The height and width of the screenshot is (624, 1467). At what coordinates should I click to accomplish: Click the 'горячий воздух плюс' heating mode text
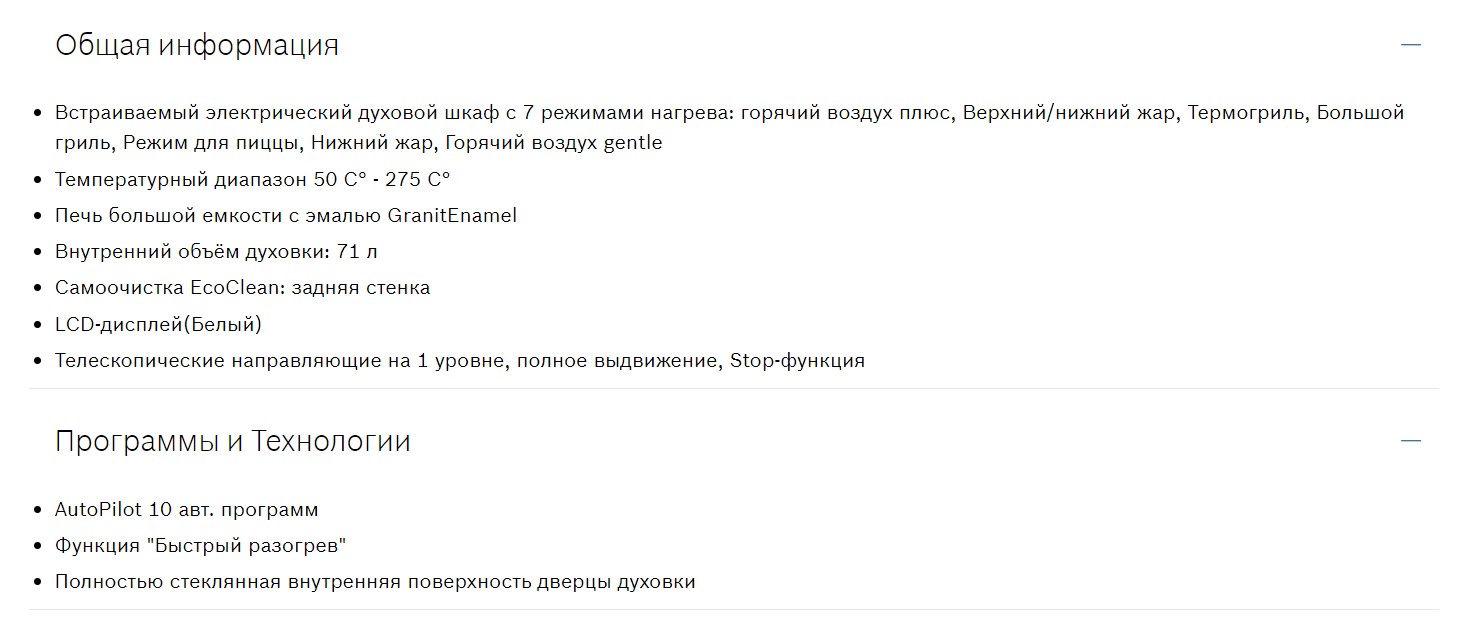point(846,113)
